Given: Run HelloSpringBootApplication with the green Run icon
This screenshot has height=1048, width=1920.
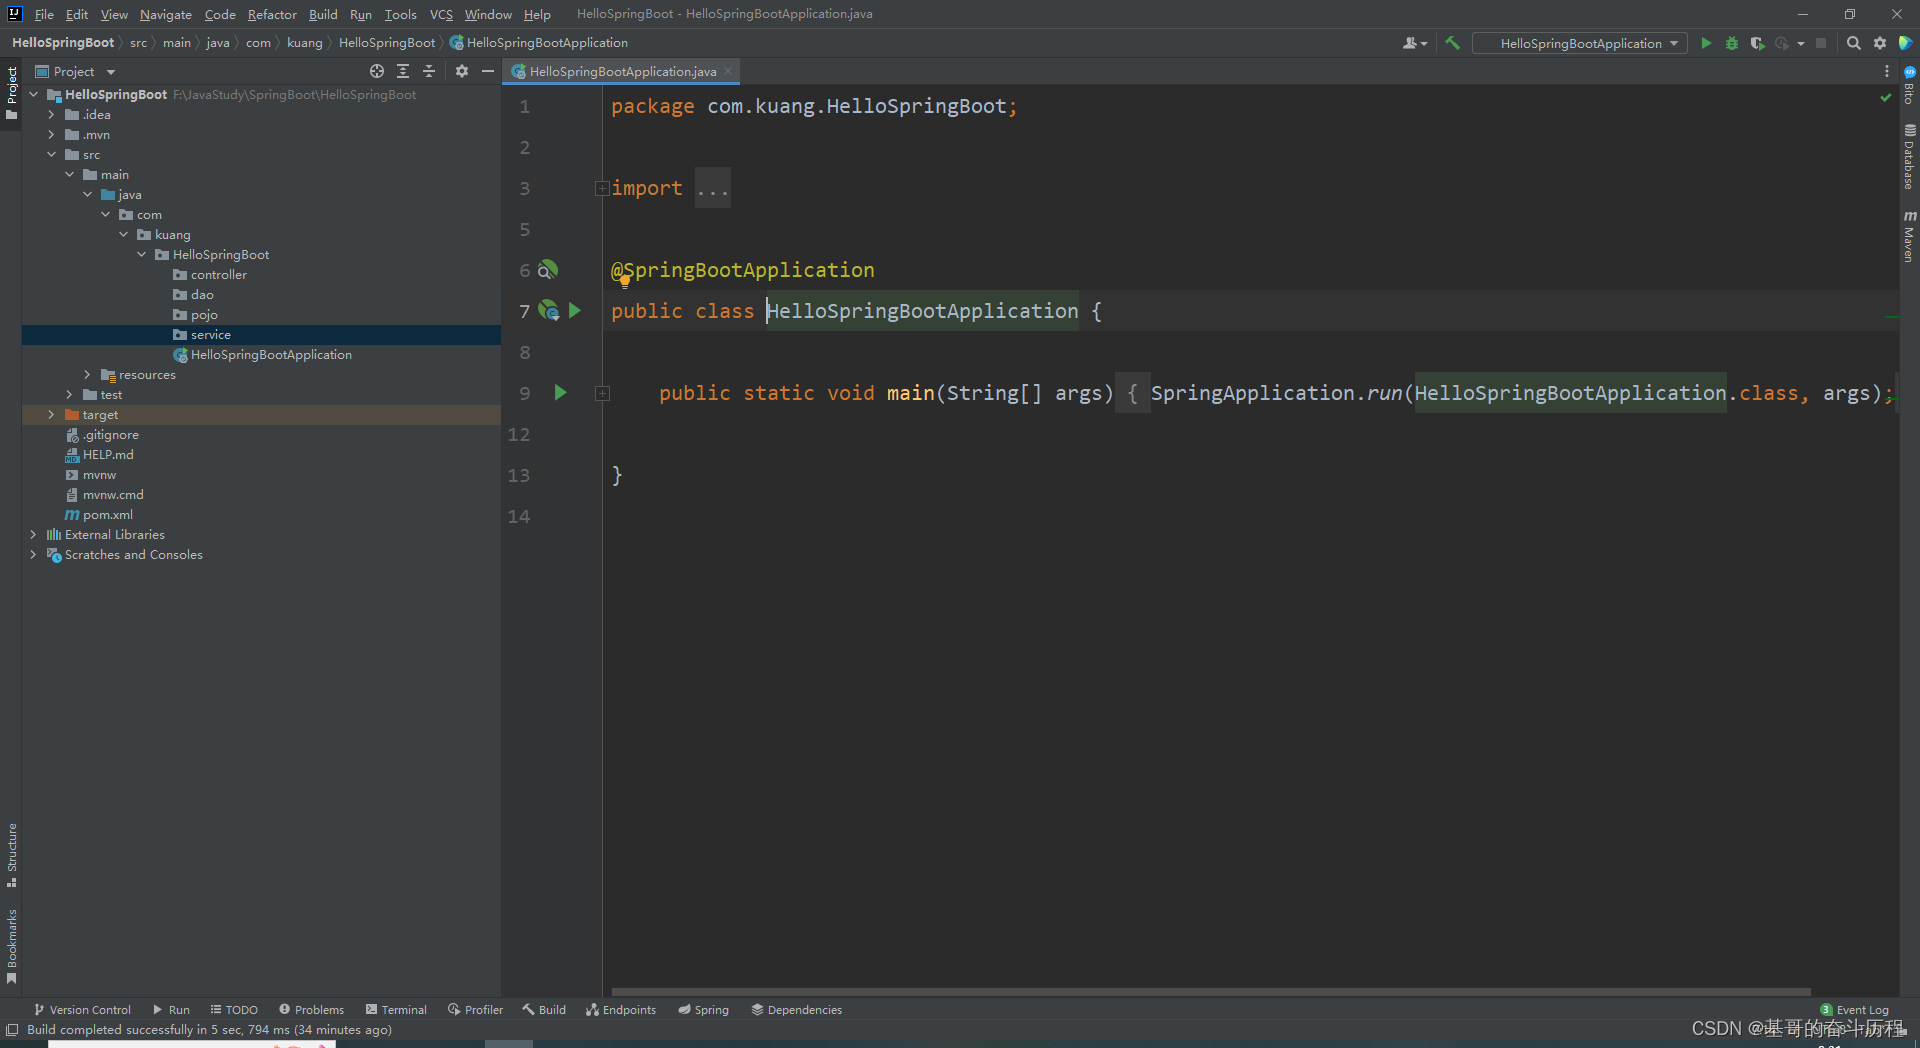Looking at the screenshot, I should pos(1705,43).
